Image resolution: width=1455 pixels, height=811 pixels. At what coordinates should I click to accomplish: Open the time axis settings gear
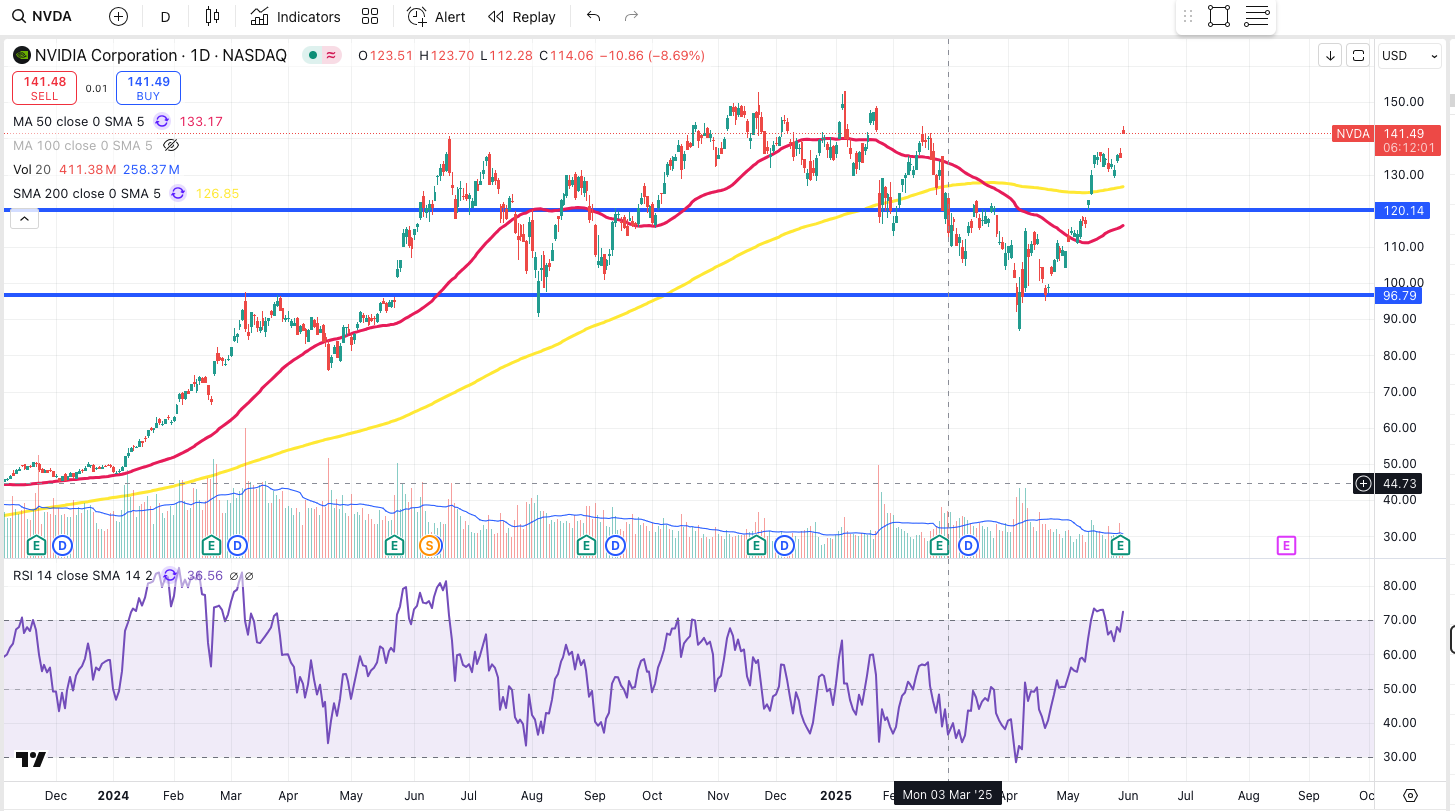(x=1410, y=795)
